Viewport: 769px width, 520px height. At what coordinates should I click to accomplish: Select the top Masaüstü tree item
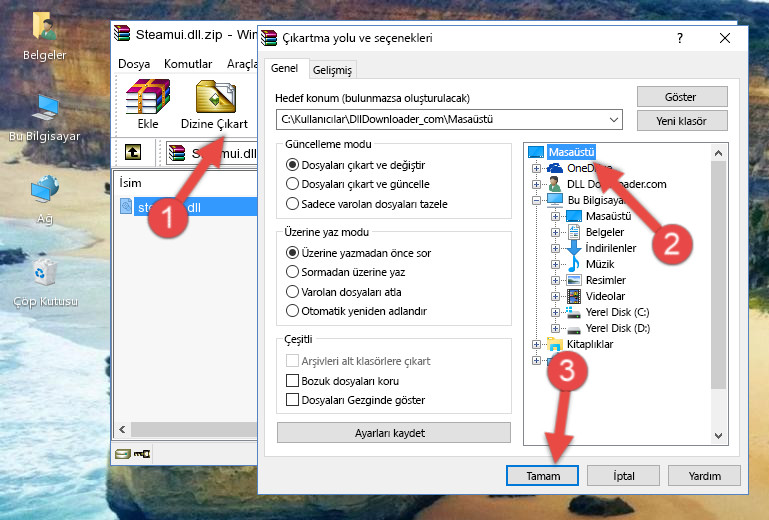pos(571,152)
